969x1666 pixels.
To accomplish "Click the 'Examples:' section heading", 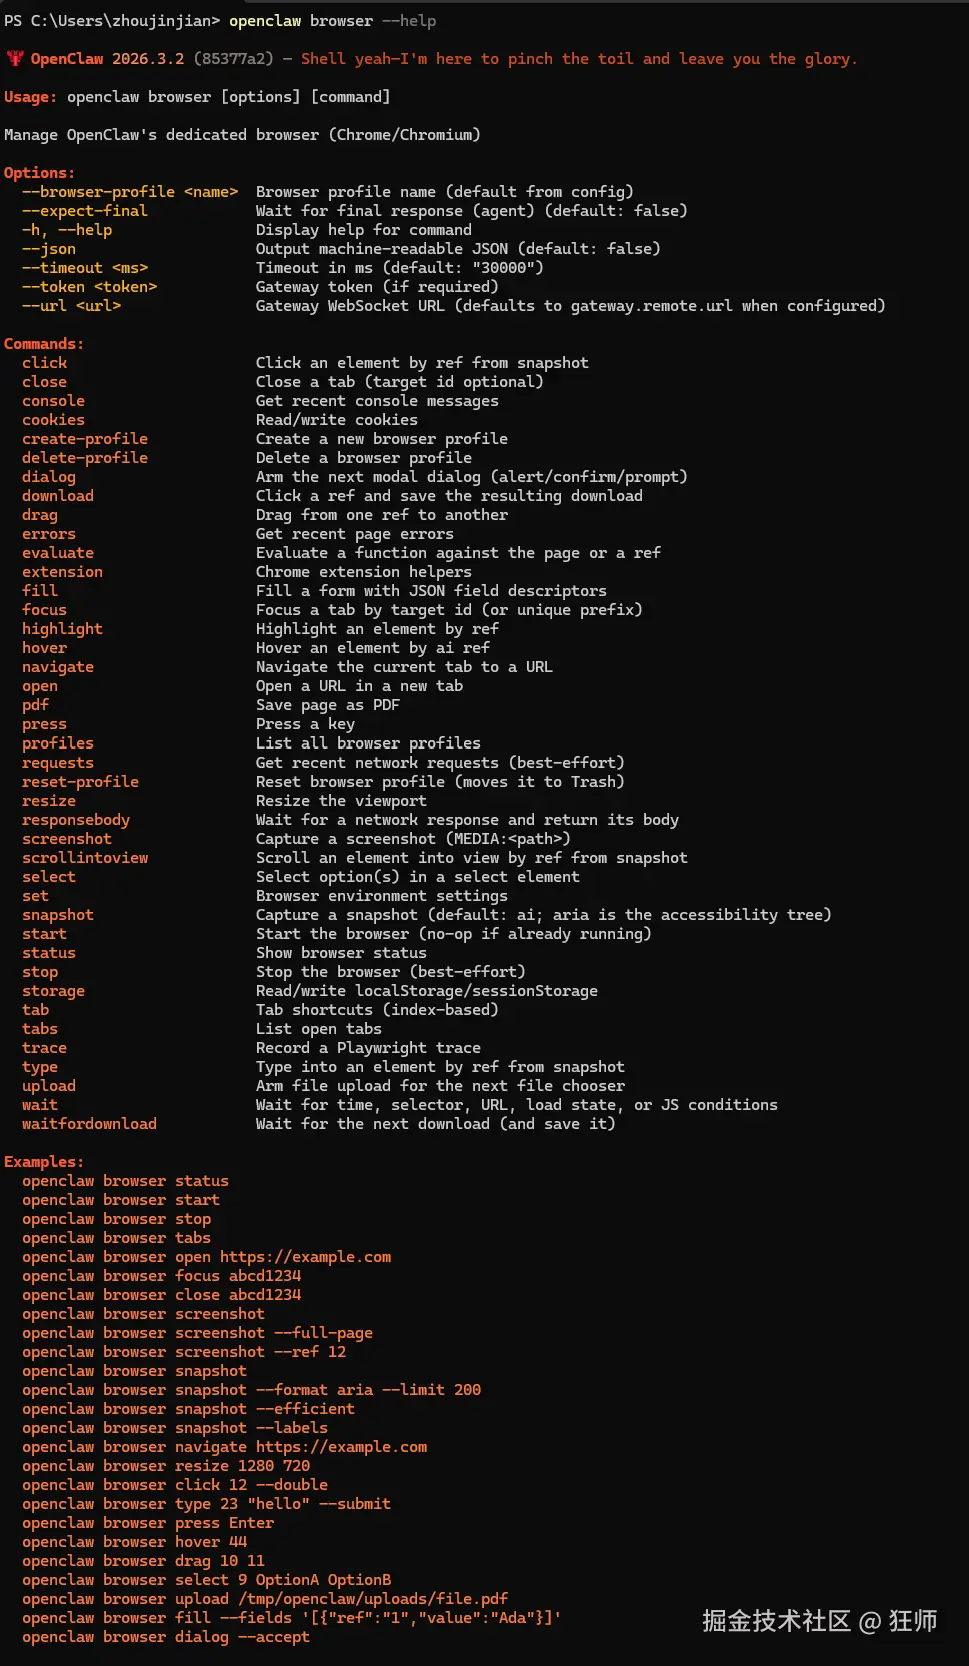I will click(44, 1162).
